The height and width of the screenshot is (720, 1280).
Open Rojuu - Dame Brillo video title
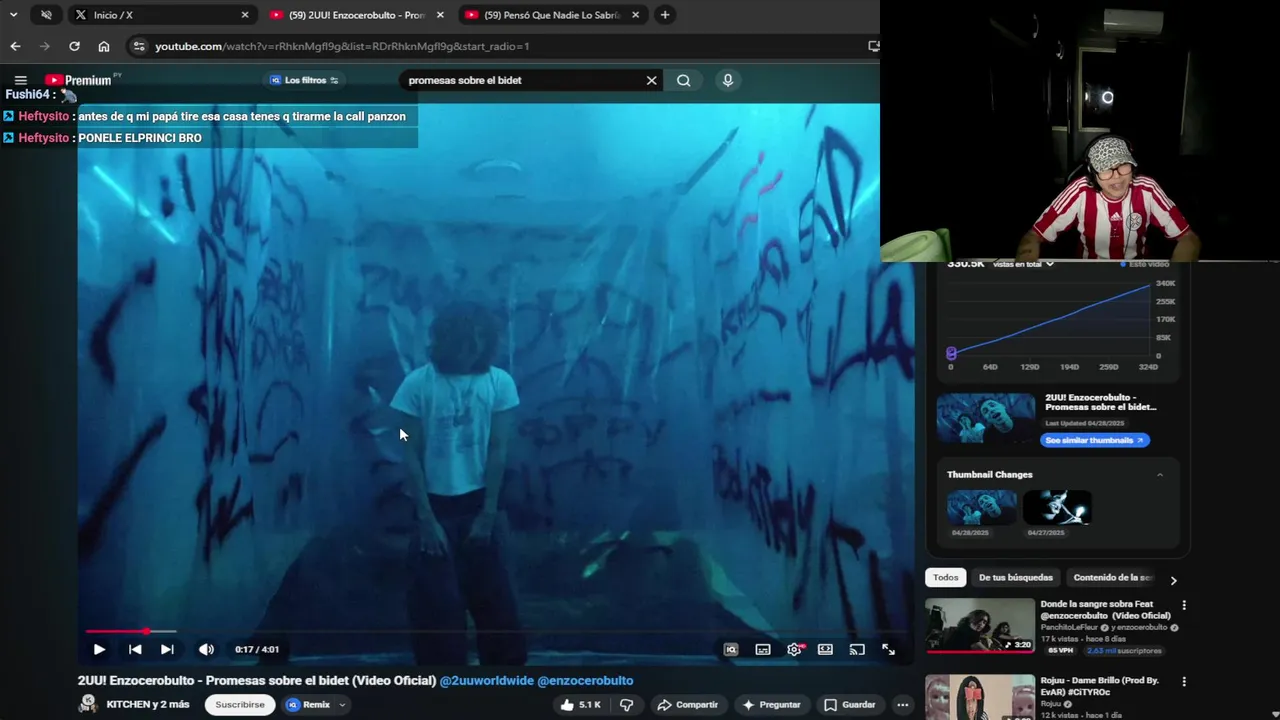(x=1099, y=685)
